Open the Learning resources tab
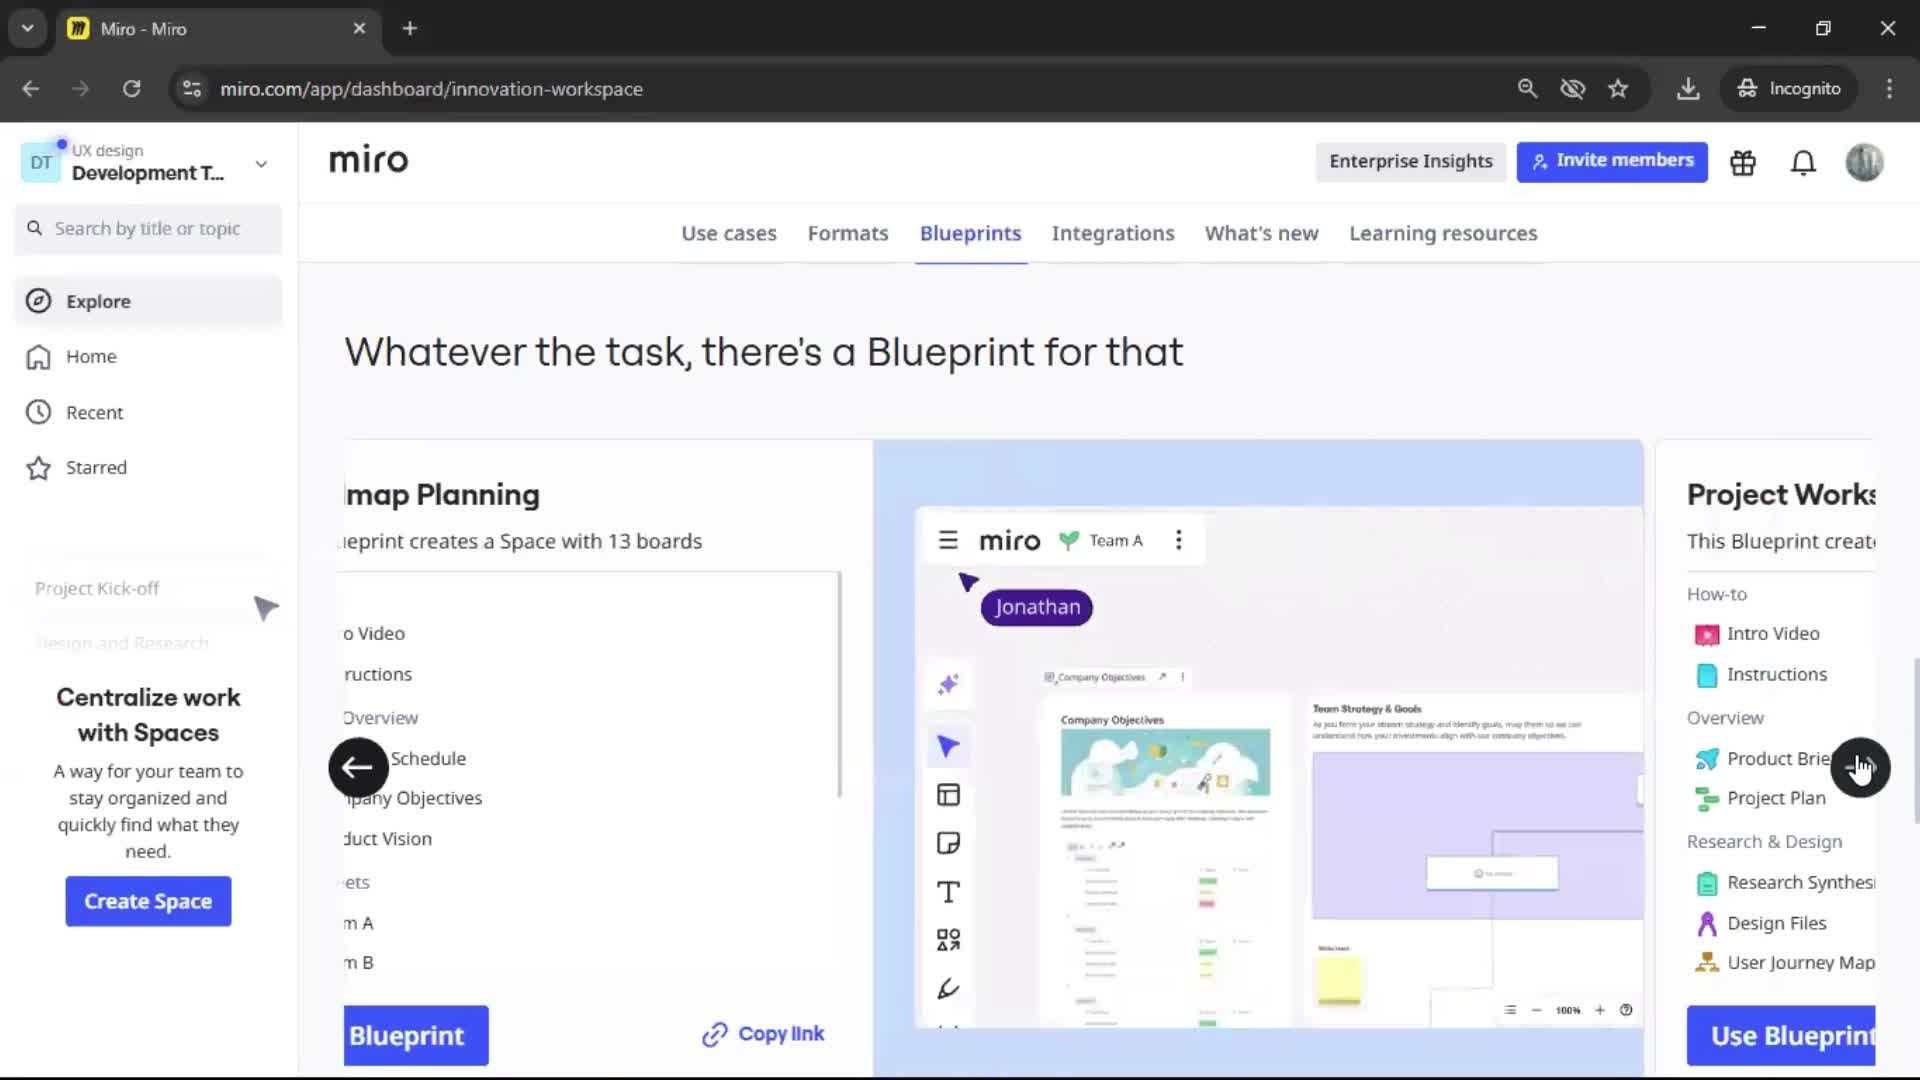1920x1080 pixels. click(1443, 233)
